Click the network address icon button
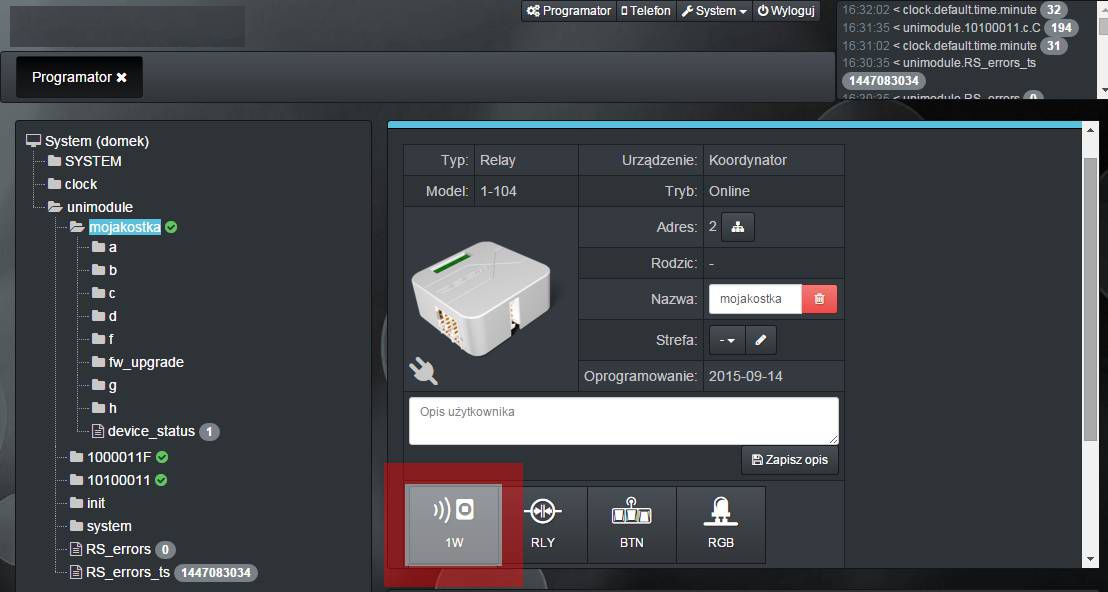Viewport: 1108px width, 592px height. point(738,227)
